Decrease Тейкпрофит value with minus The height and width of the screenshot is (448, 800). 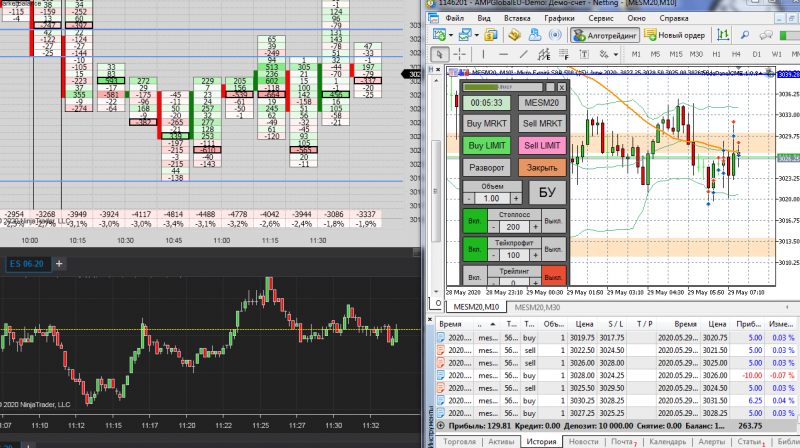coord(493,255)
